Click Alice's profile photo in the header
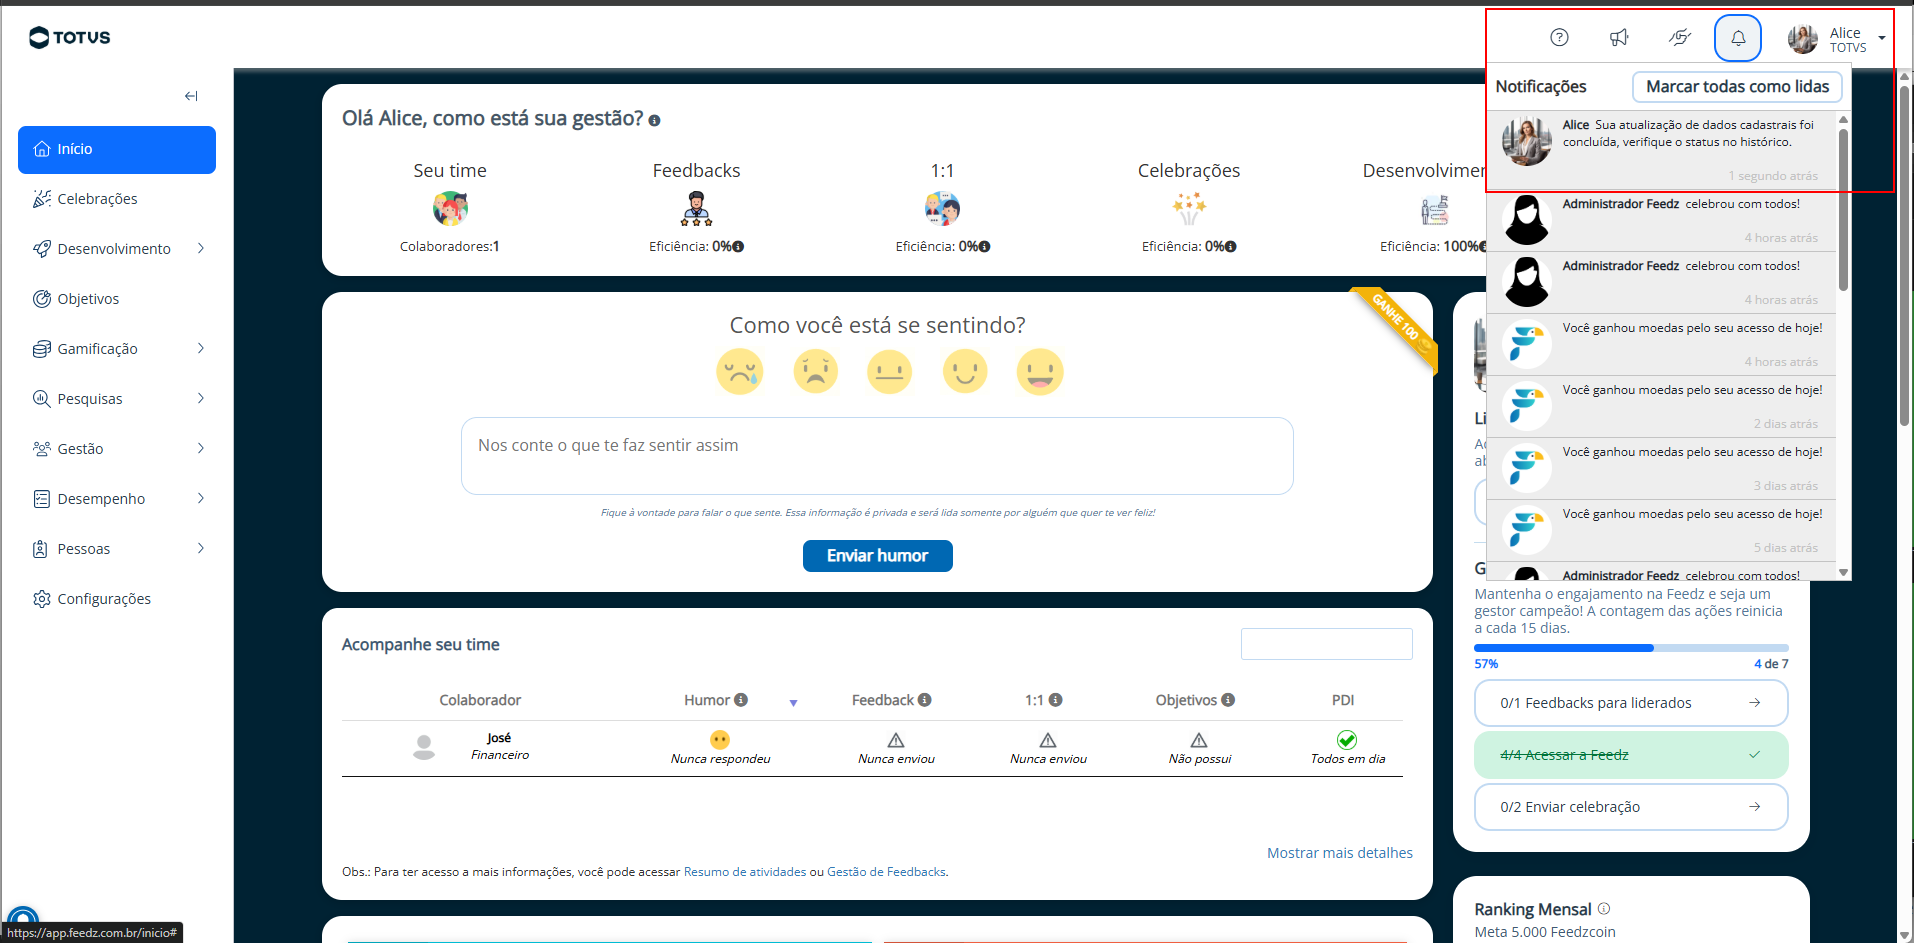This screenshot has height=943, width=1914. pyautogui.click(x=1803, y=39)
